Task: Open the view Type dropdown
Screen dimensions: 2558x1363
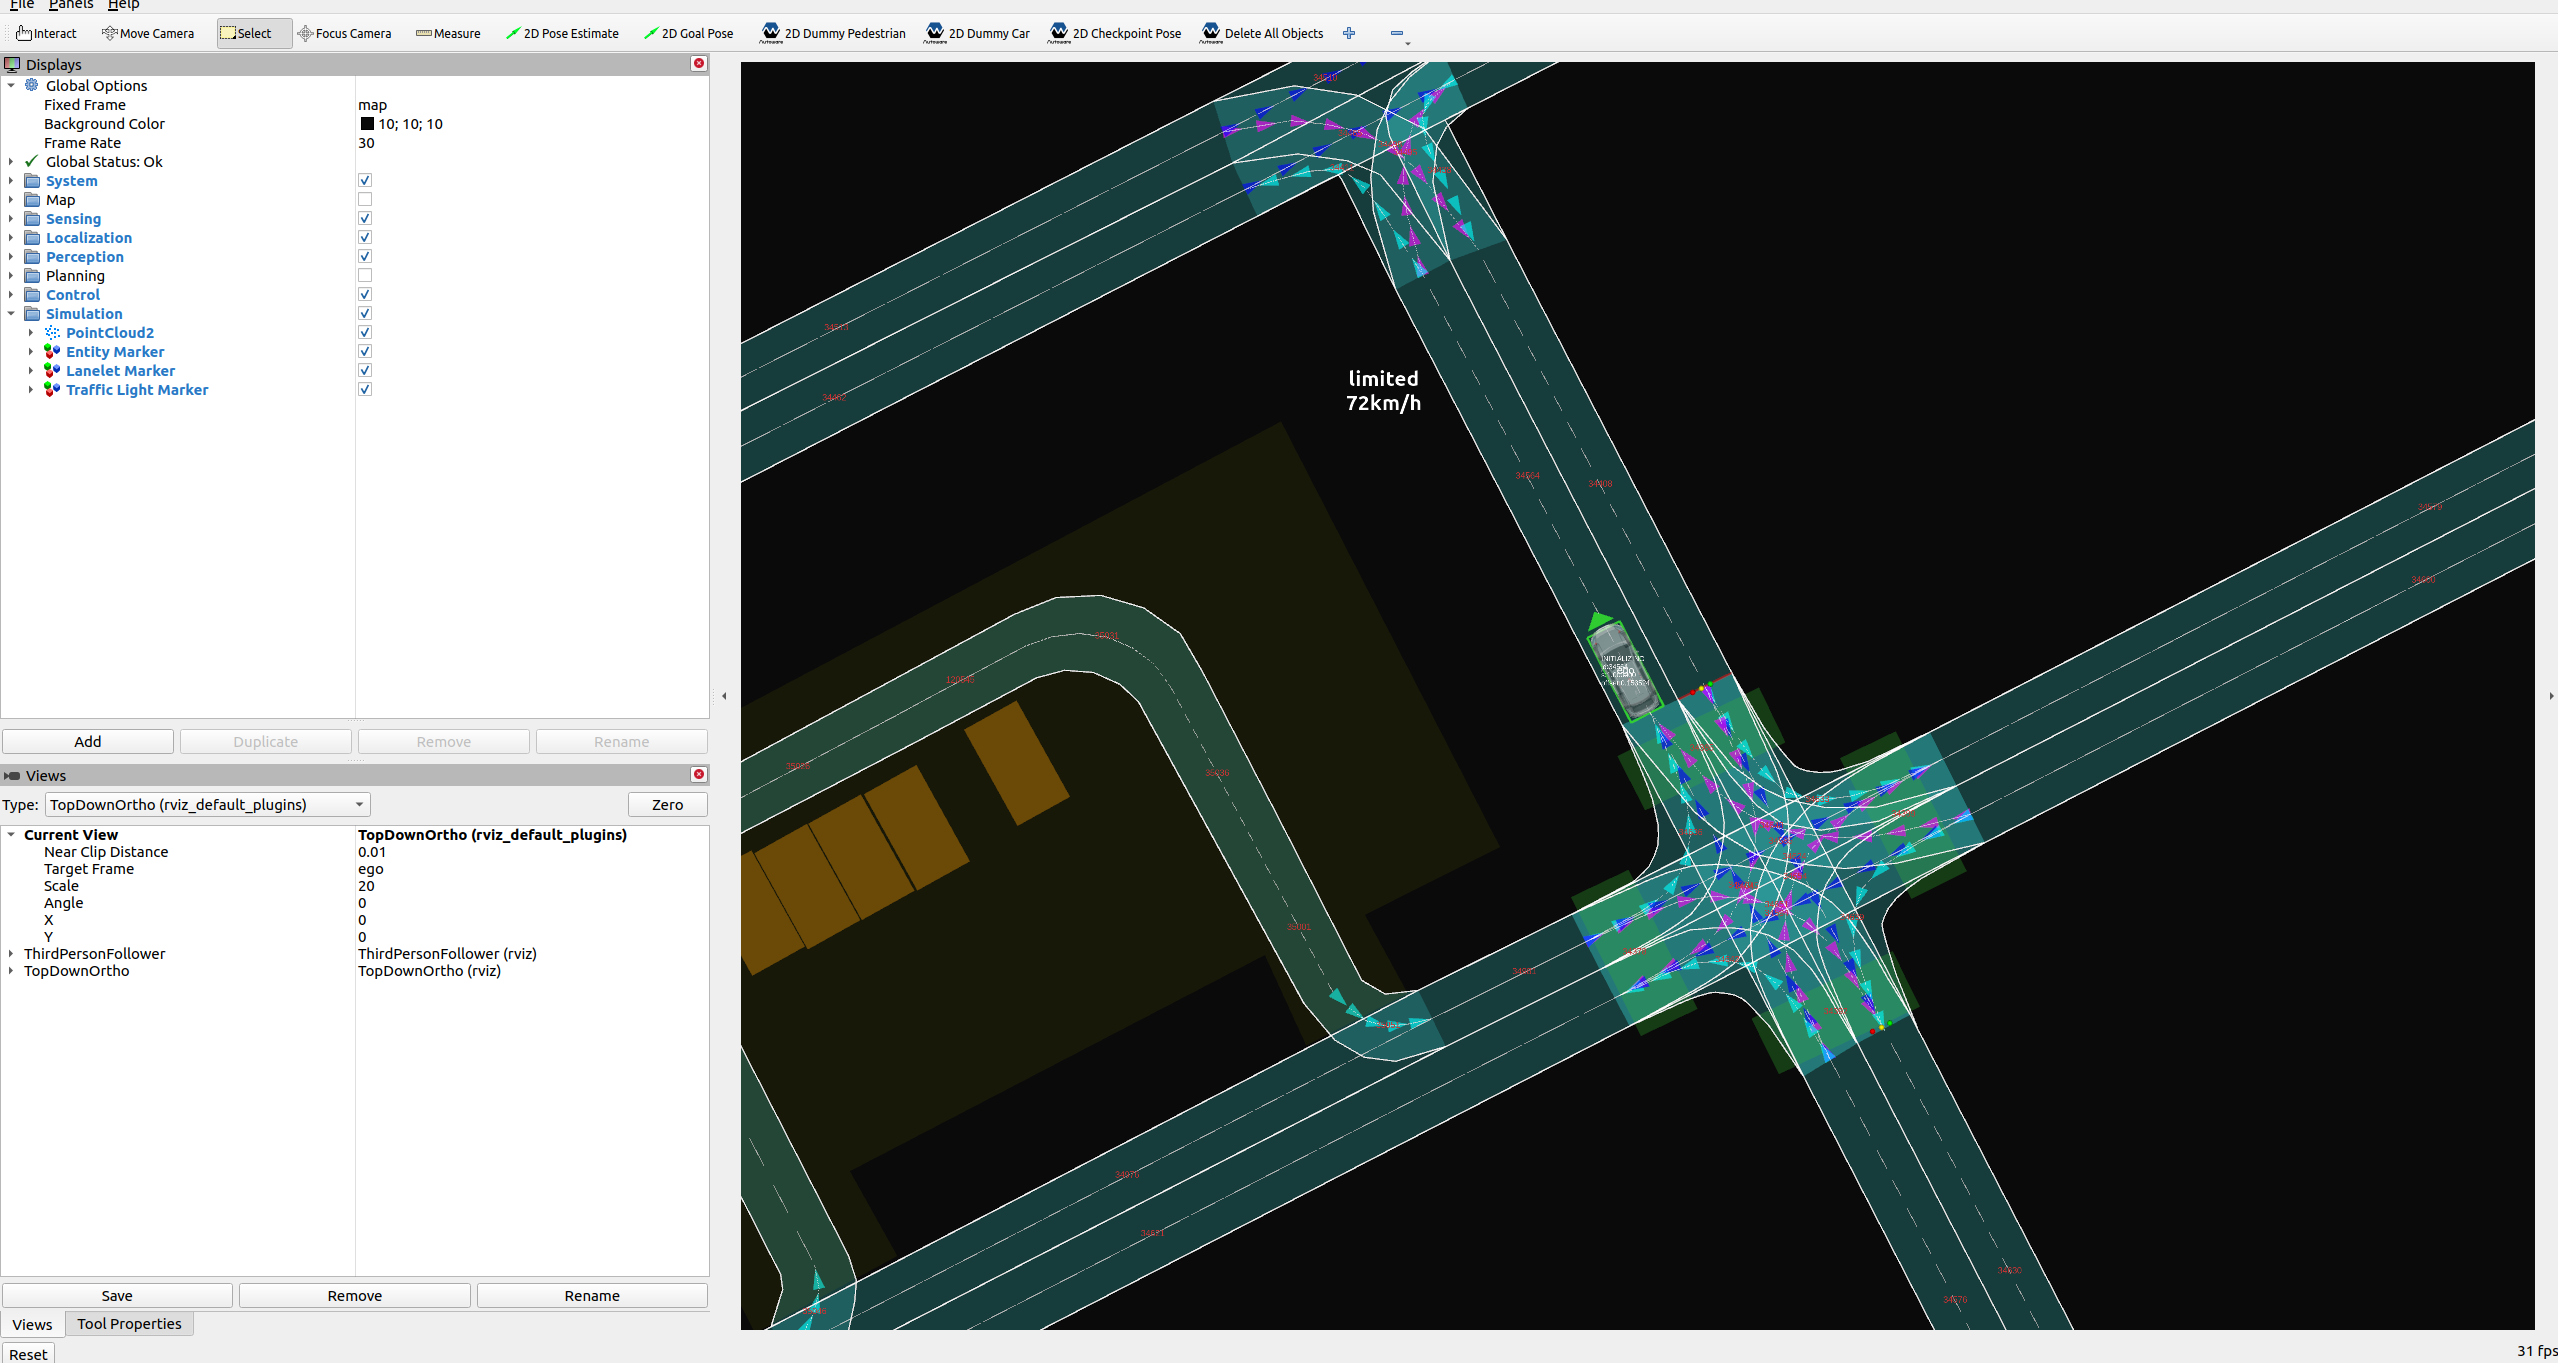Action: pyautogui.click(x=207, y=805)
